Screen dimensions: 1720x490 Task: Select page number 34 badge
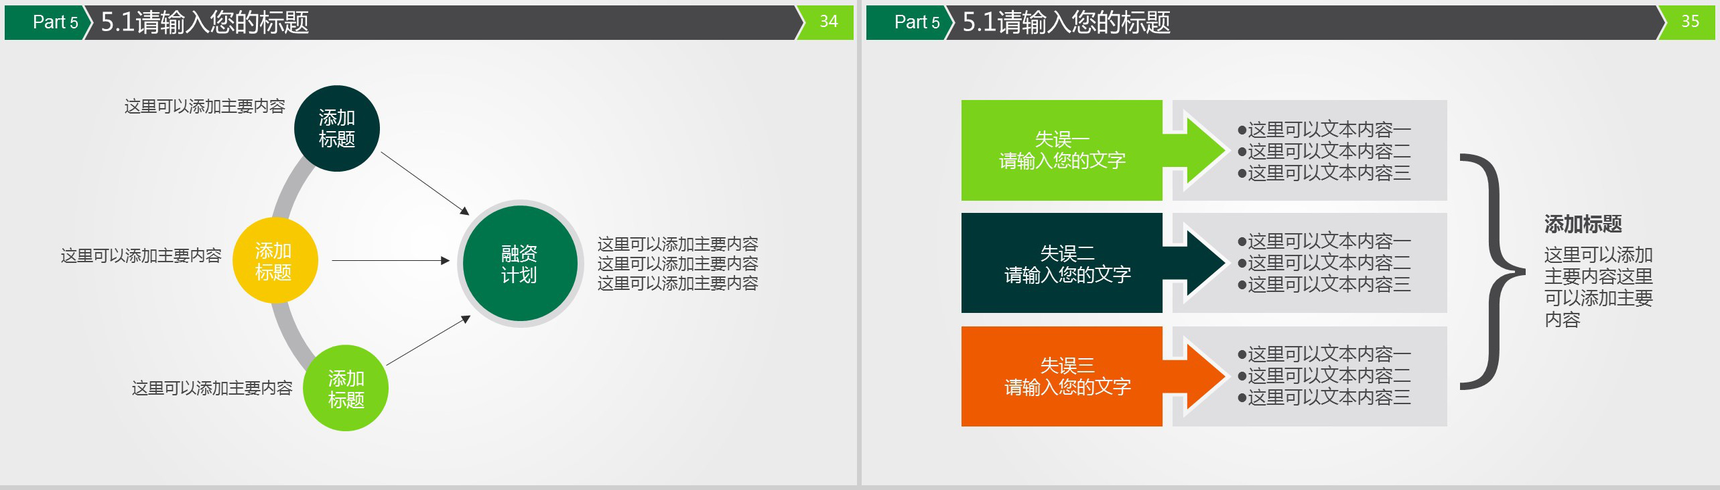click(829, 22)
